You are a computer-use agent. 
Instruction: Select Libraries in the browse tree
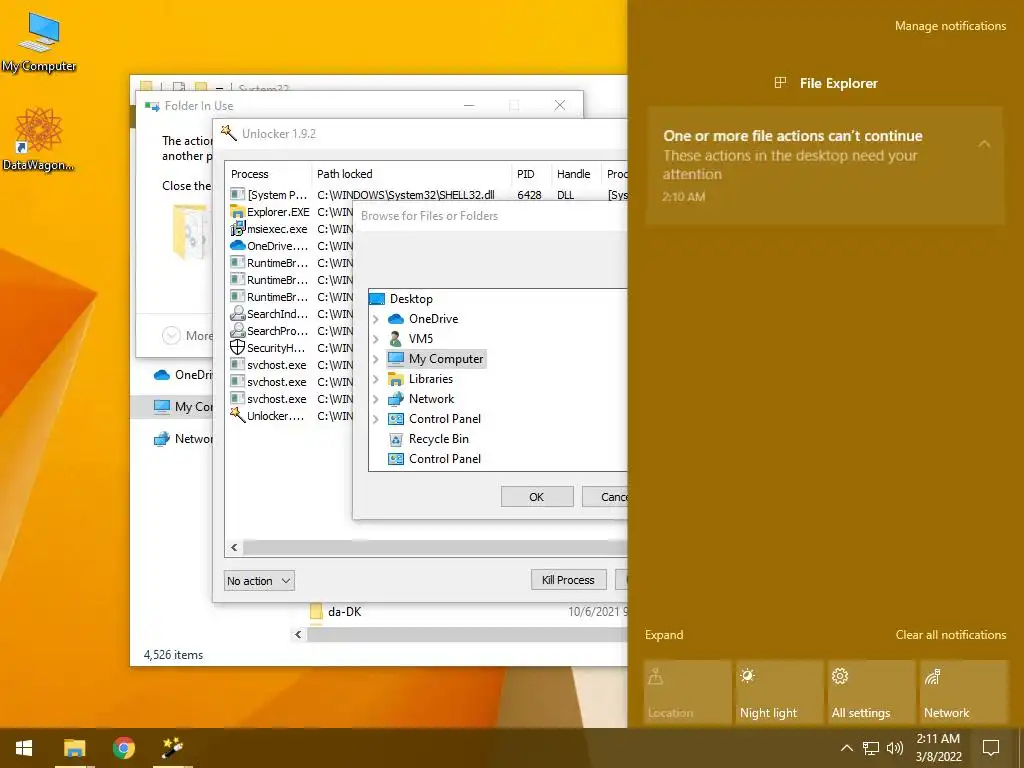[x=430, y=379]
